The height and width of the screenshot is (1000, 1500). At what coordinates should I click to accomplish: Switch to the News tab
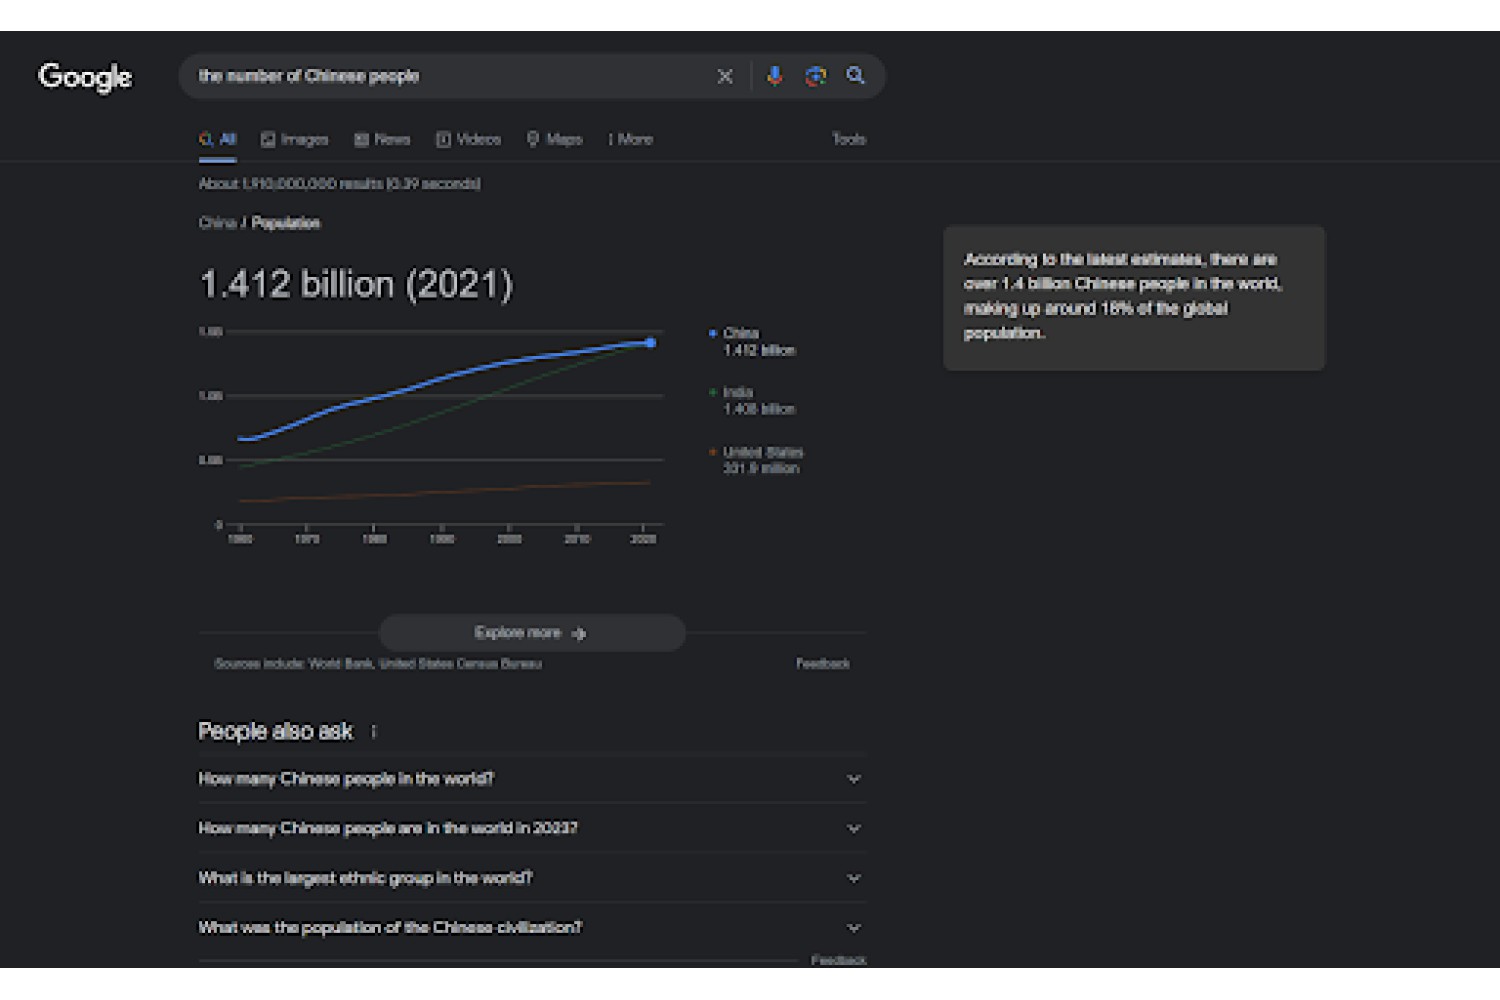point(382,139)
